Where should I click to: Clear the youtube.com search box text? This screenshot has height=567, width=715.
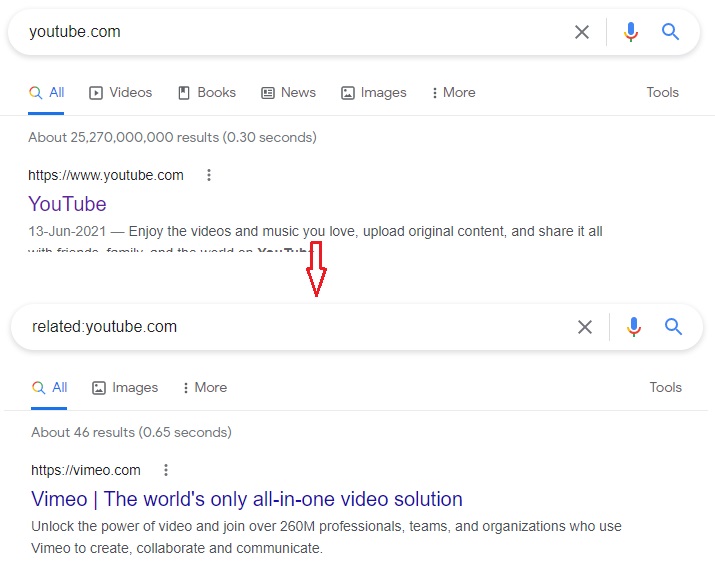[x=582, y=32]
